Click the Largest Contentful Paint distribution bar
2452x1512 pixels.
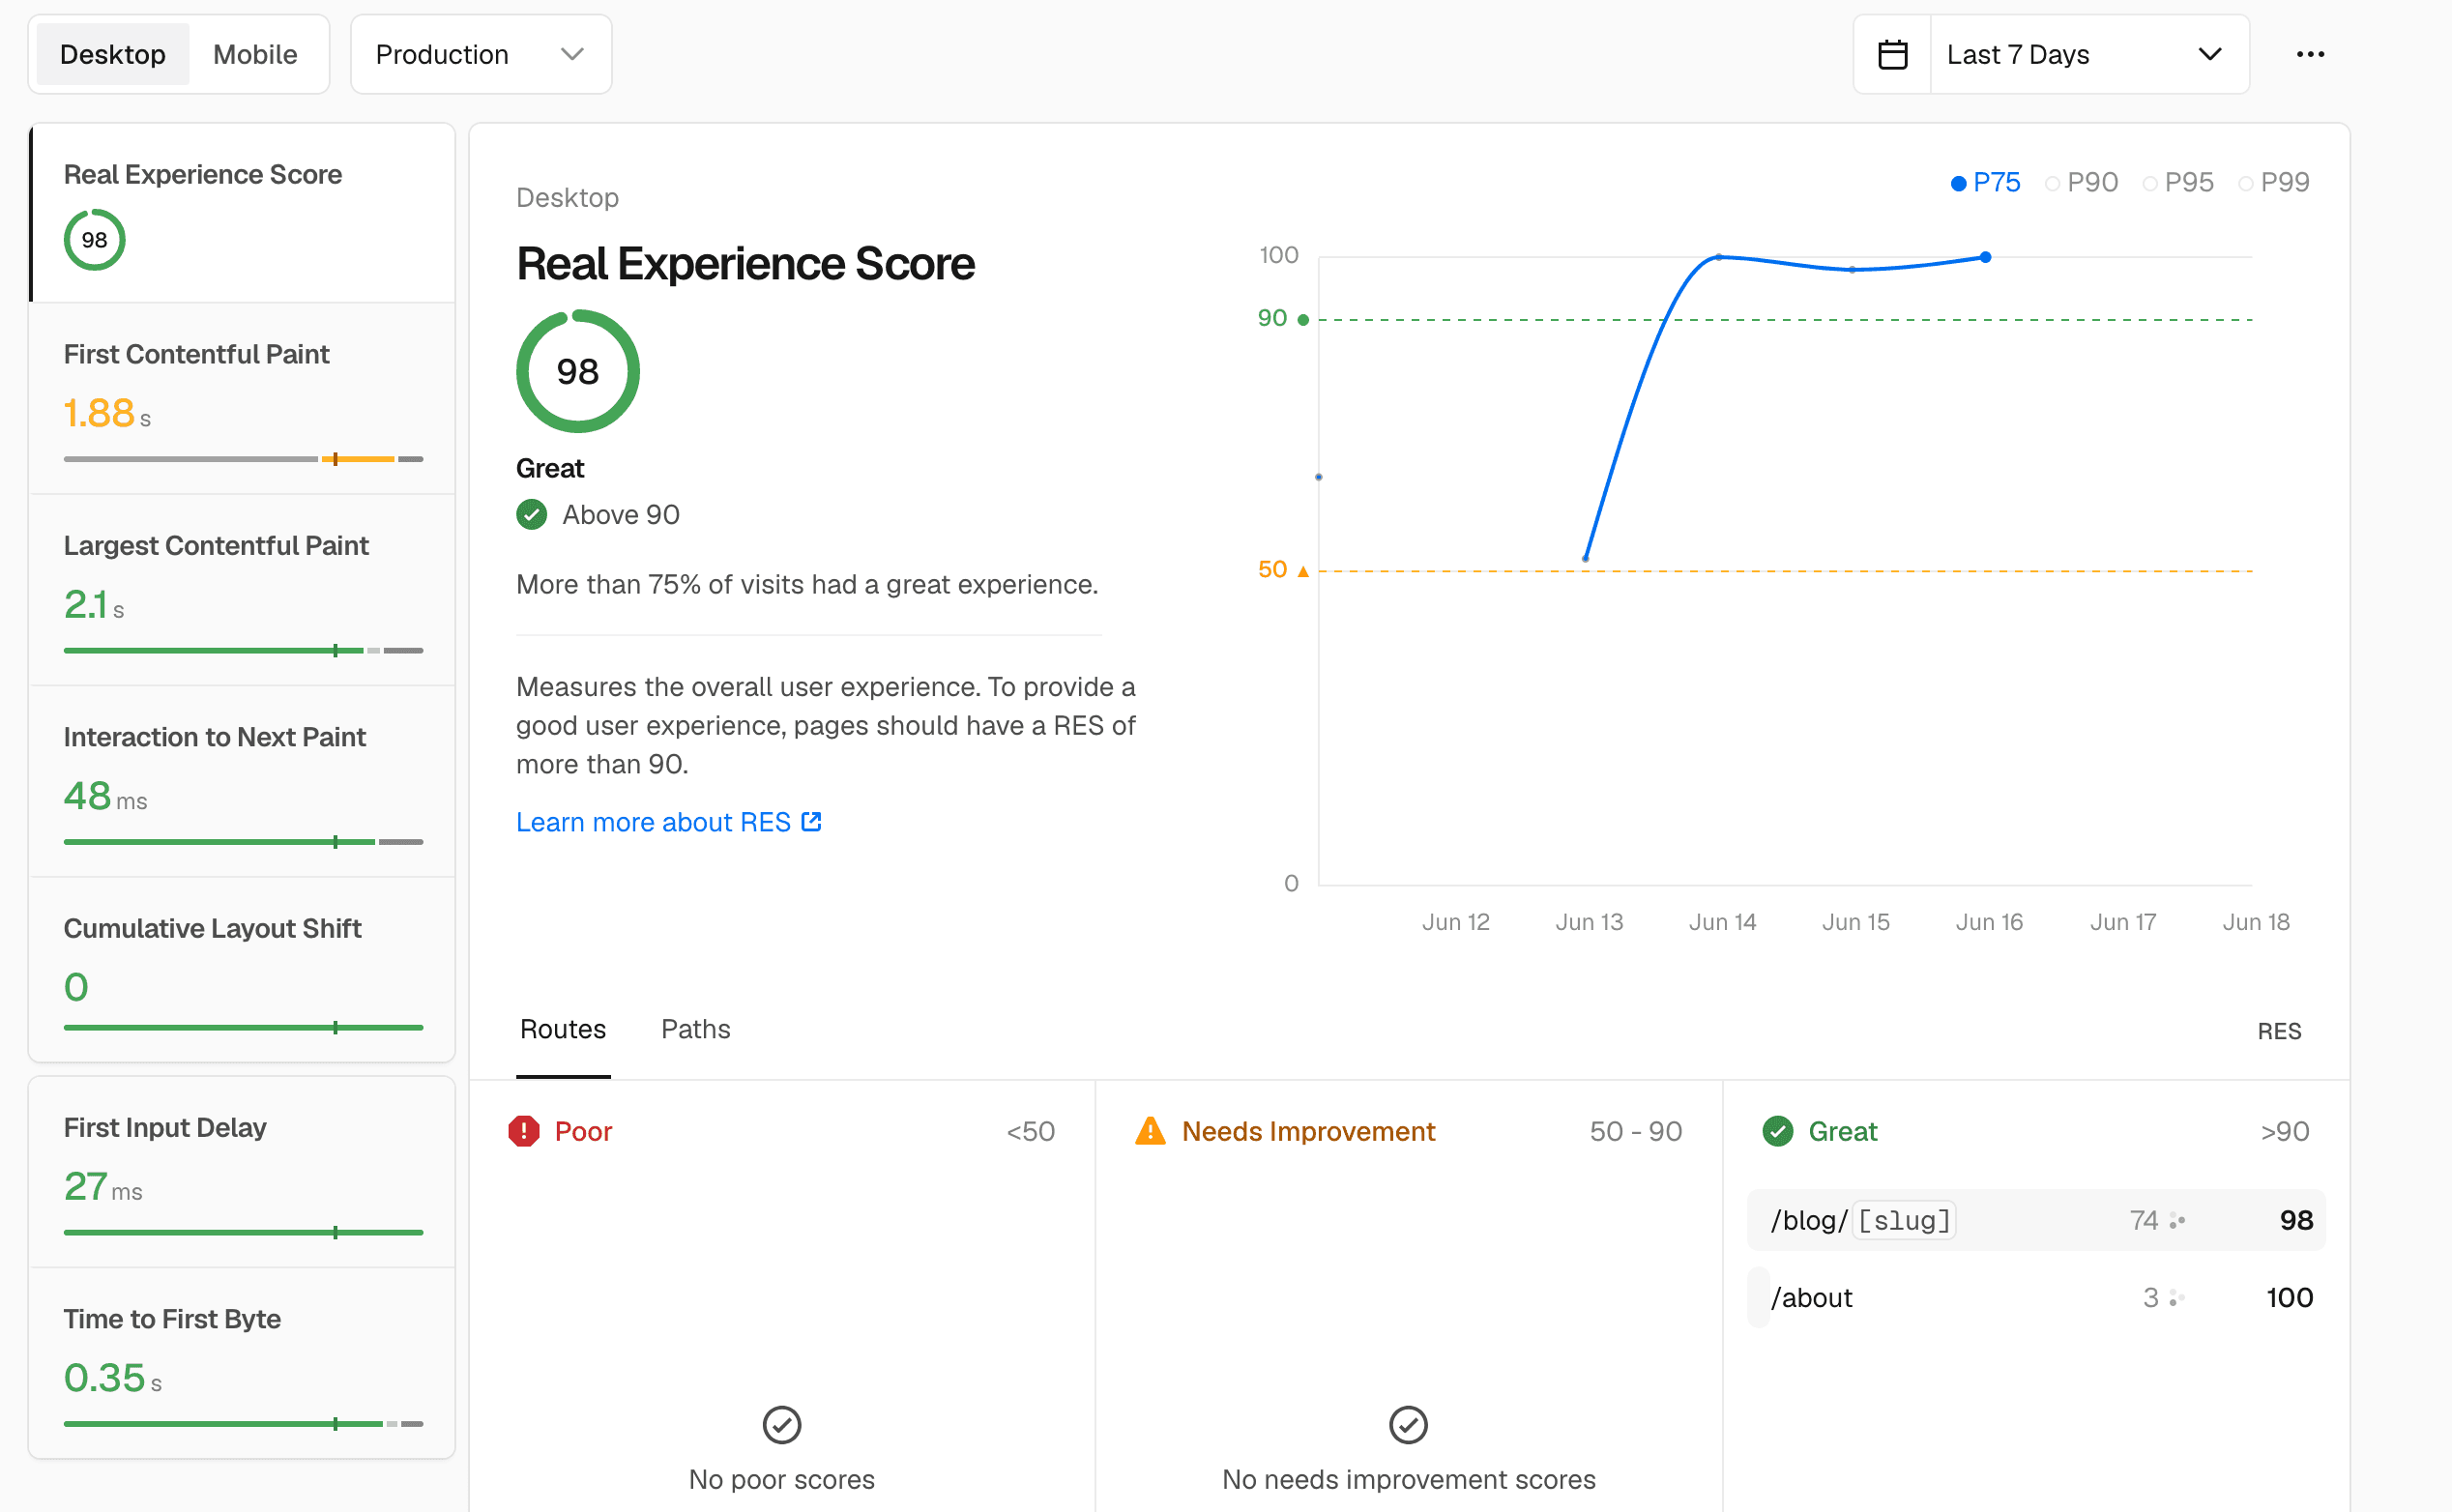(243, 650)
